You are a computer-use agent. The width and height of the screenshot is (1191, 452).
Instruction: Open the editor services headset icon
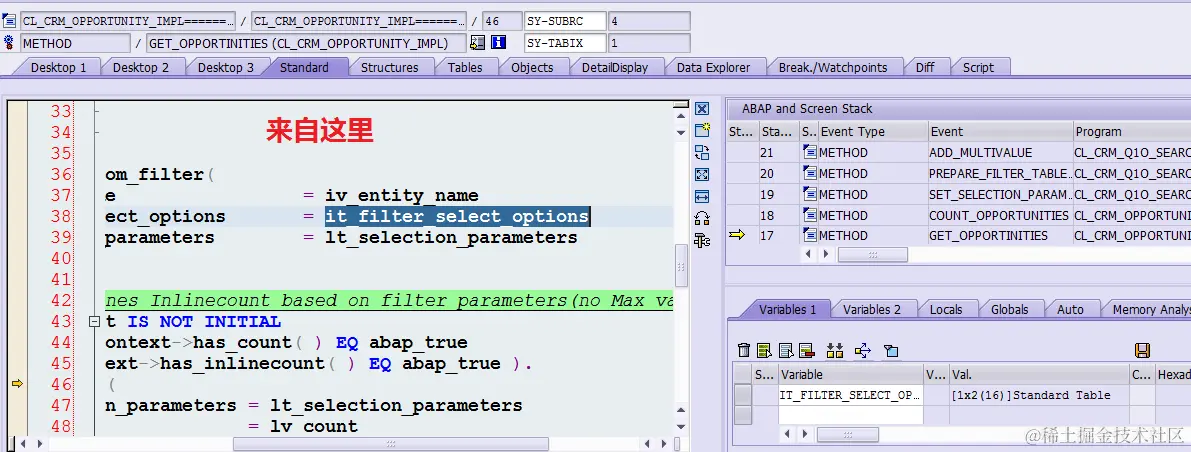point(702,219)
